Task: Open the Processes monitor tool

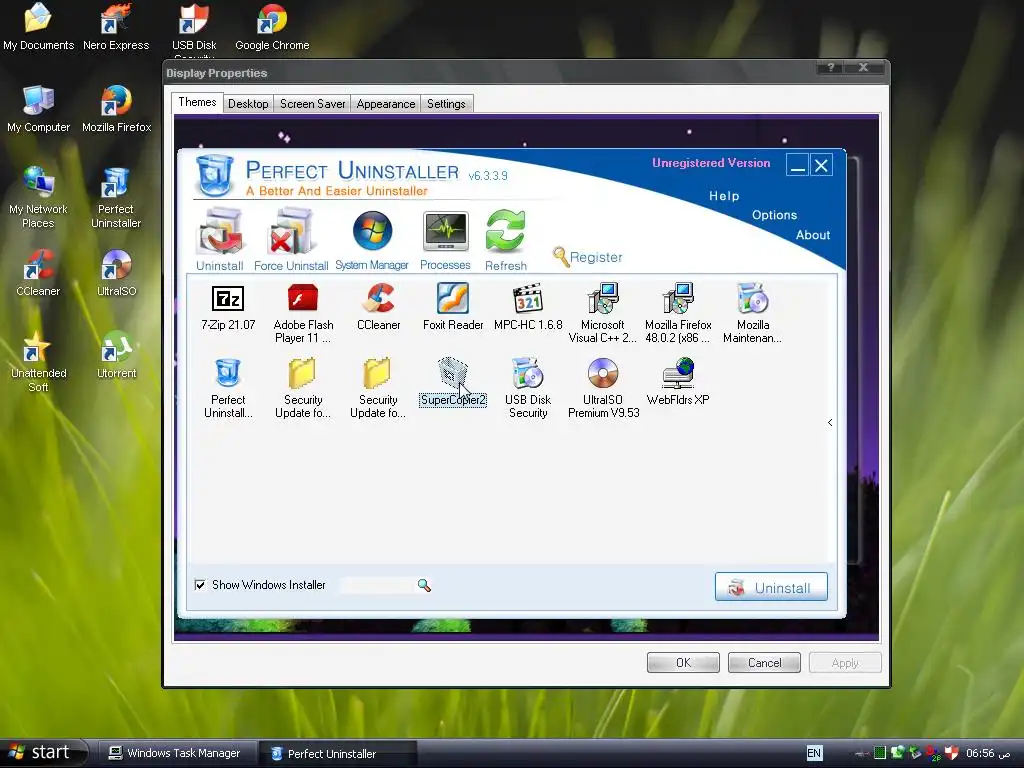Action: coord(445,239)
